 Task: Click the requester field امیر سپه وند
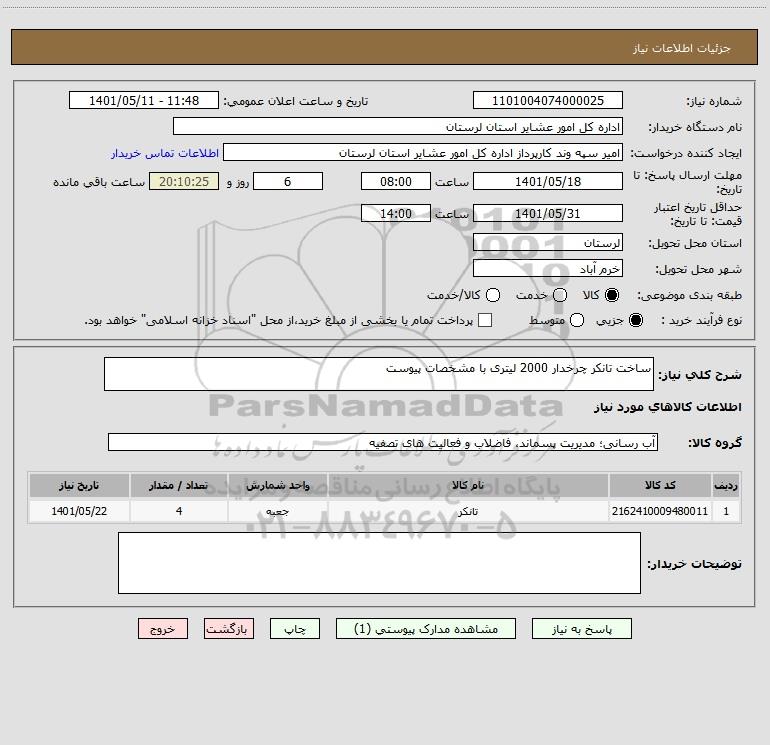coord(423,153)
